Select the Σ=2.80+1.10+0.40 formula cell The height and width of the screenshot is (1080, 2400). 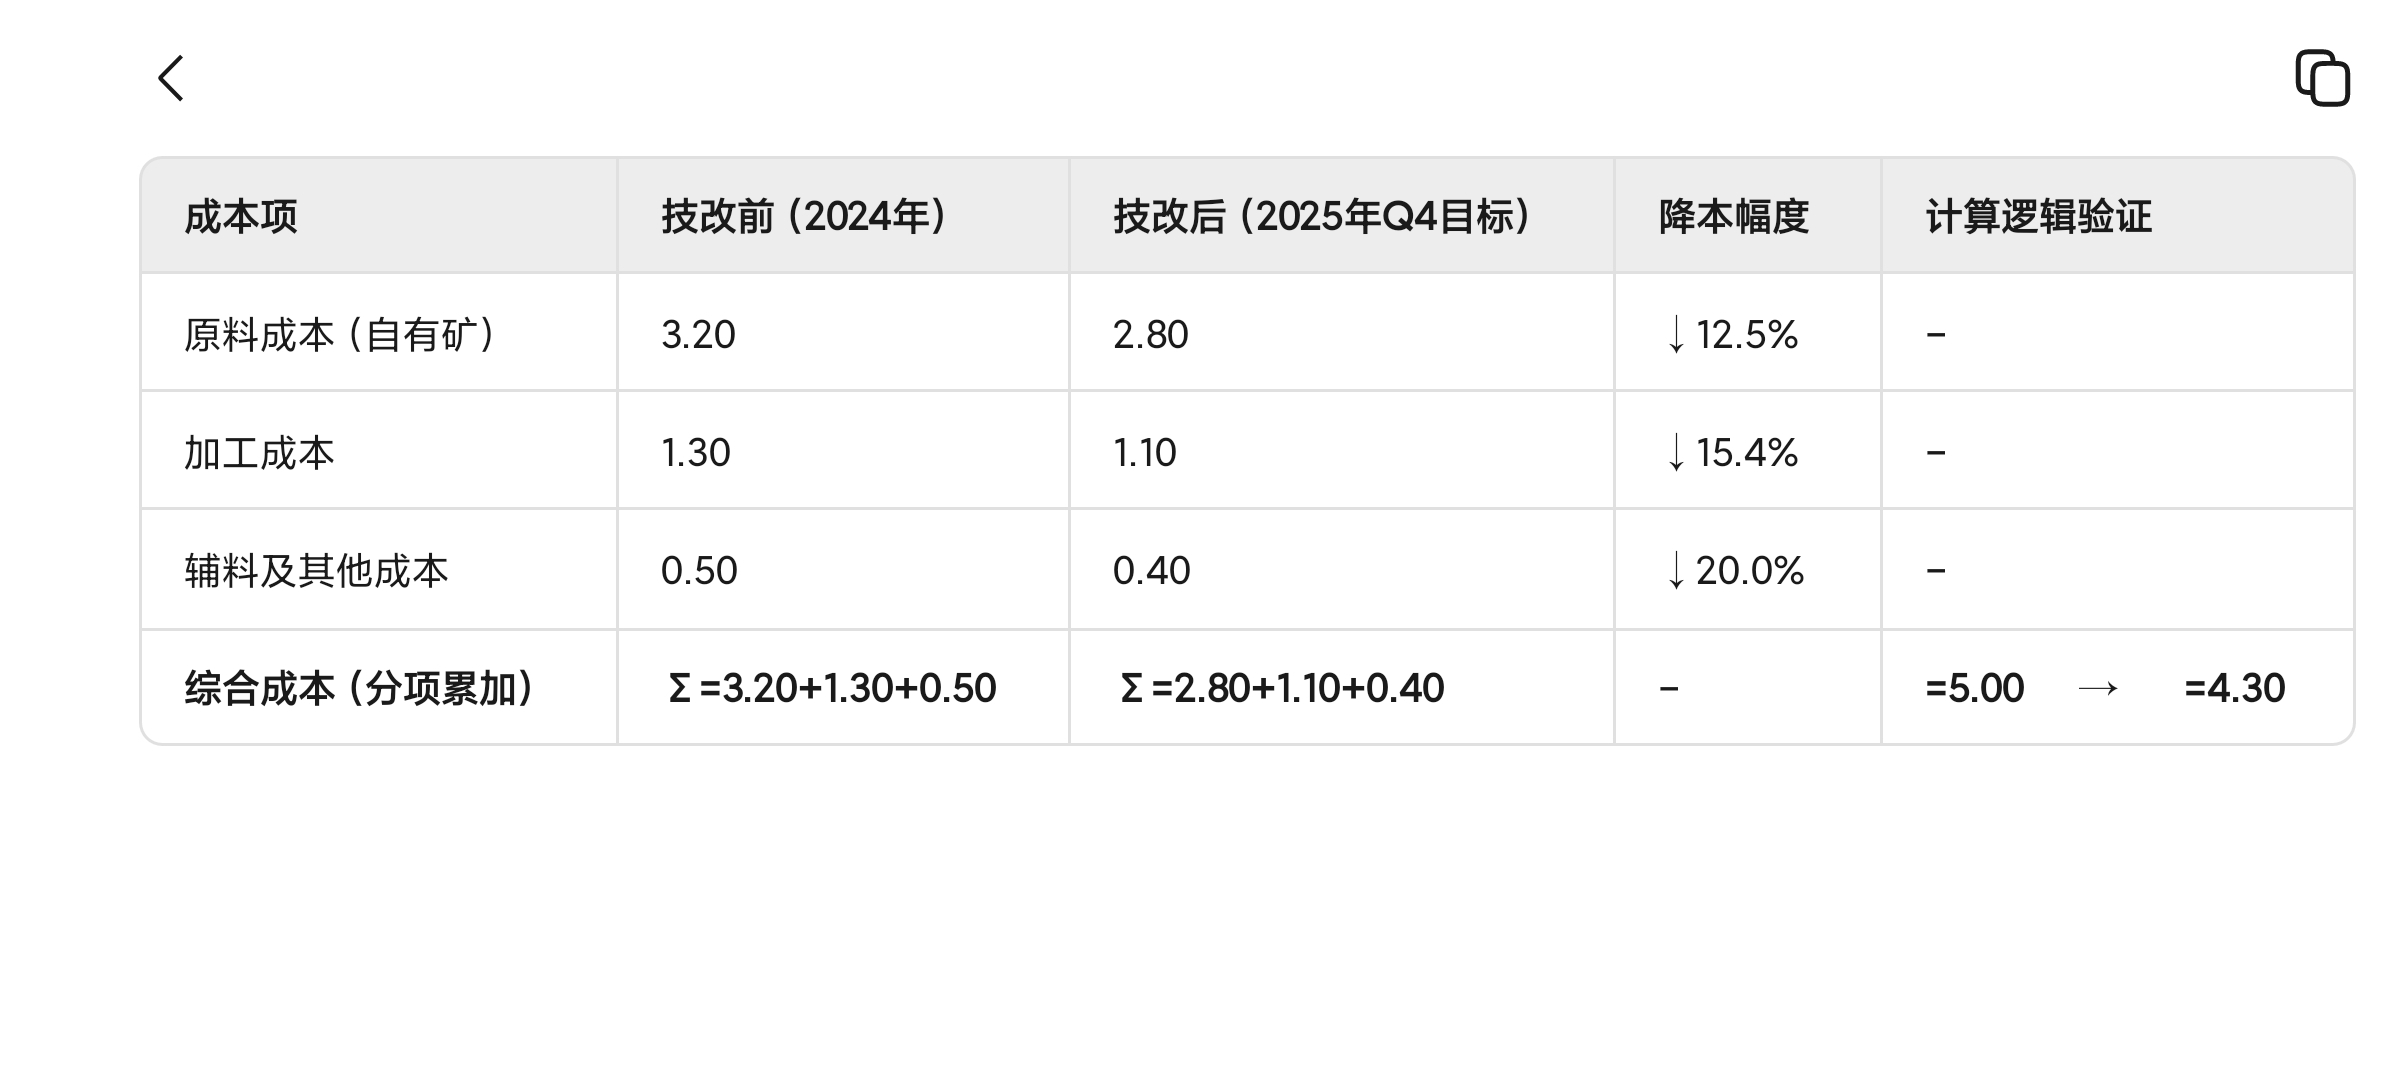pos(1282,689)
